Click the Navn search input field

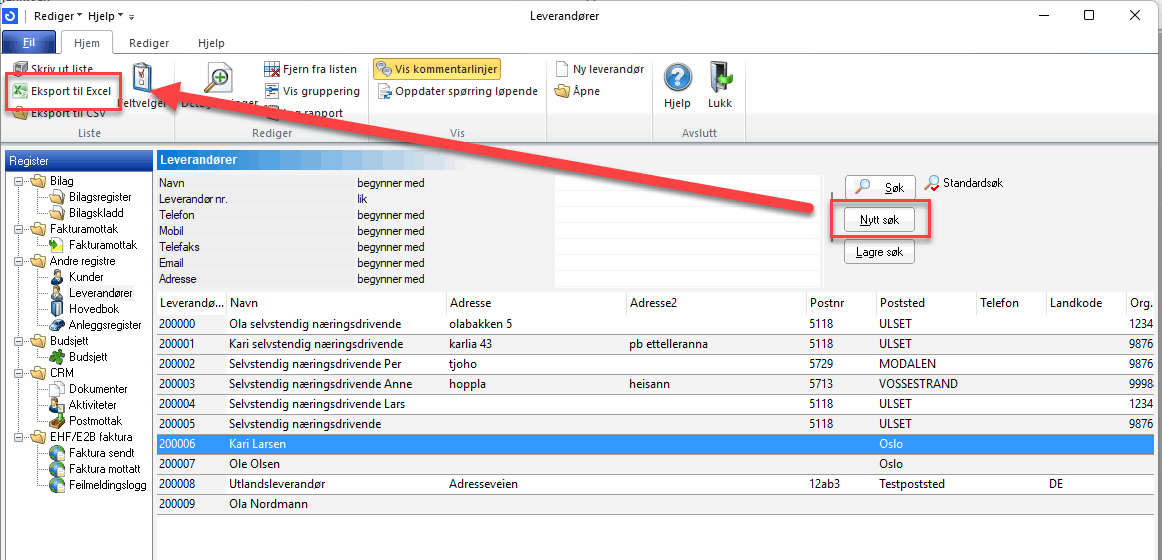pyautogui.click(x=686, y=183)
